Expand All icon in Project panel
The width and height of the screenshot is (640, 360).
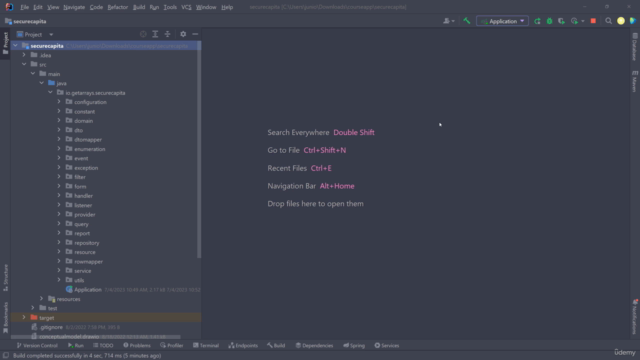coord(155,34)
